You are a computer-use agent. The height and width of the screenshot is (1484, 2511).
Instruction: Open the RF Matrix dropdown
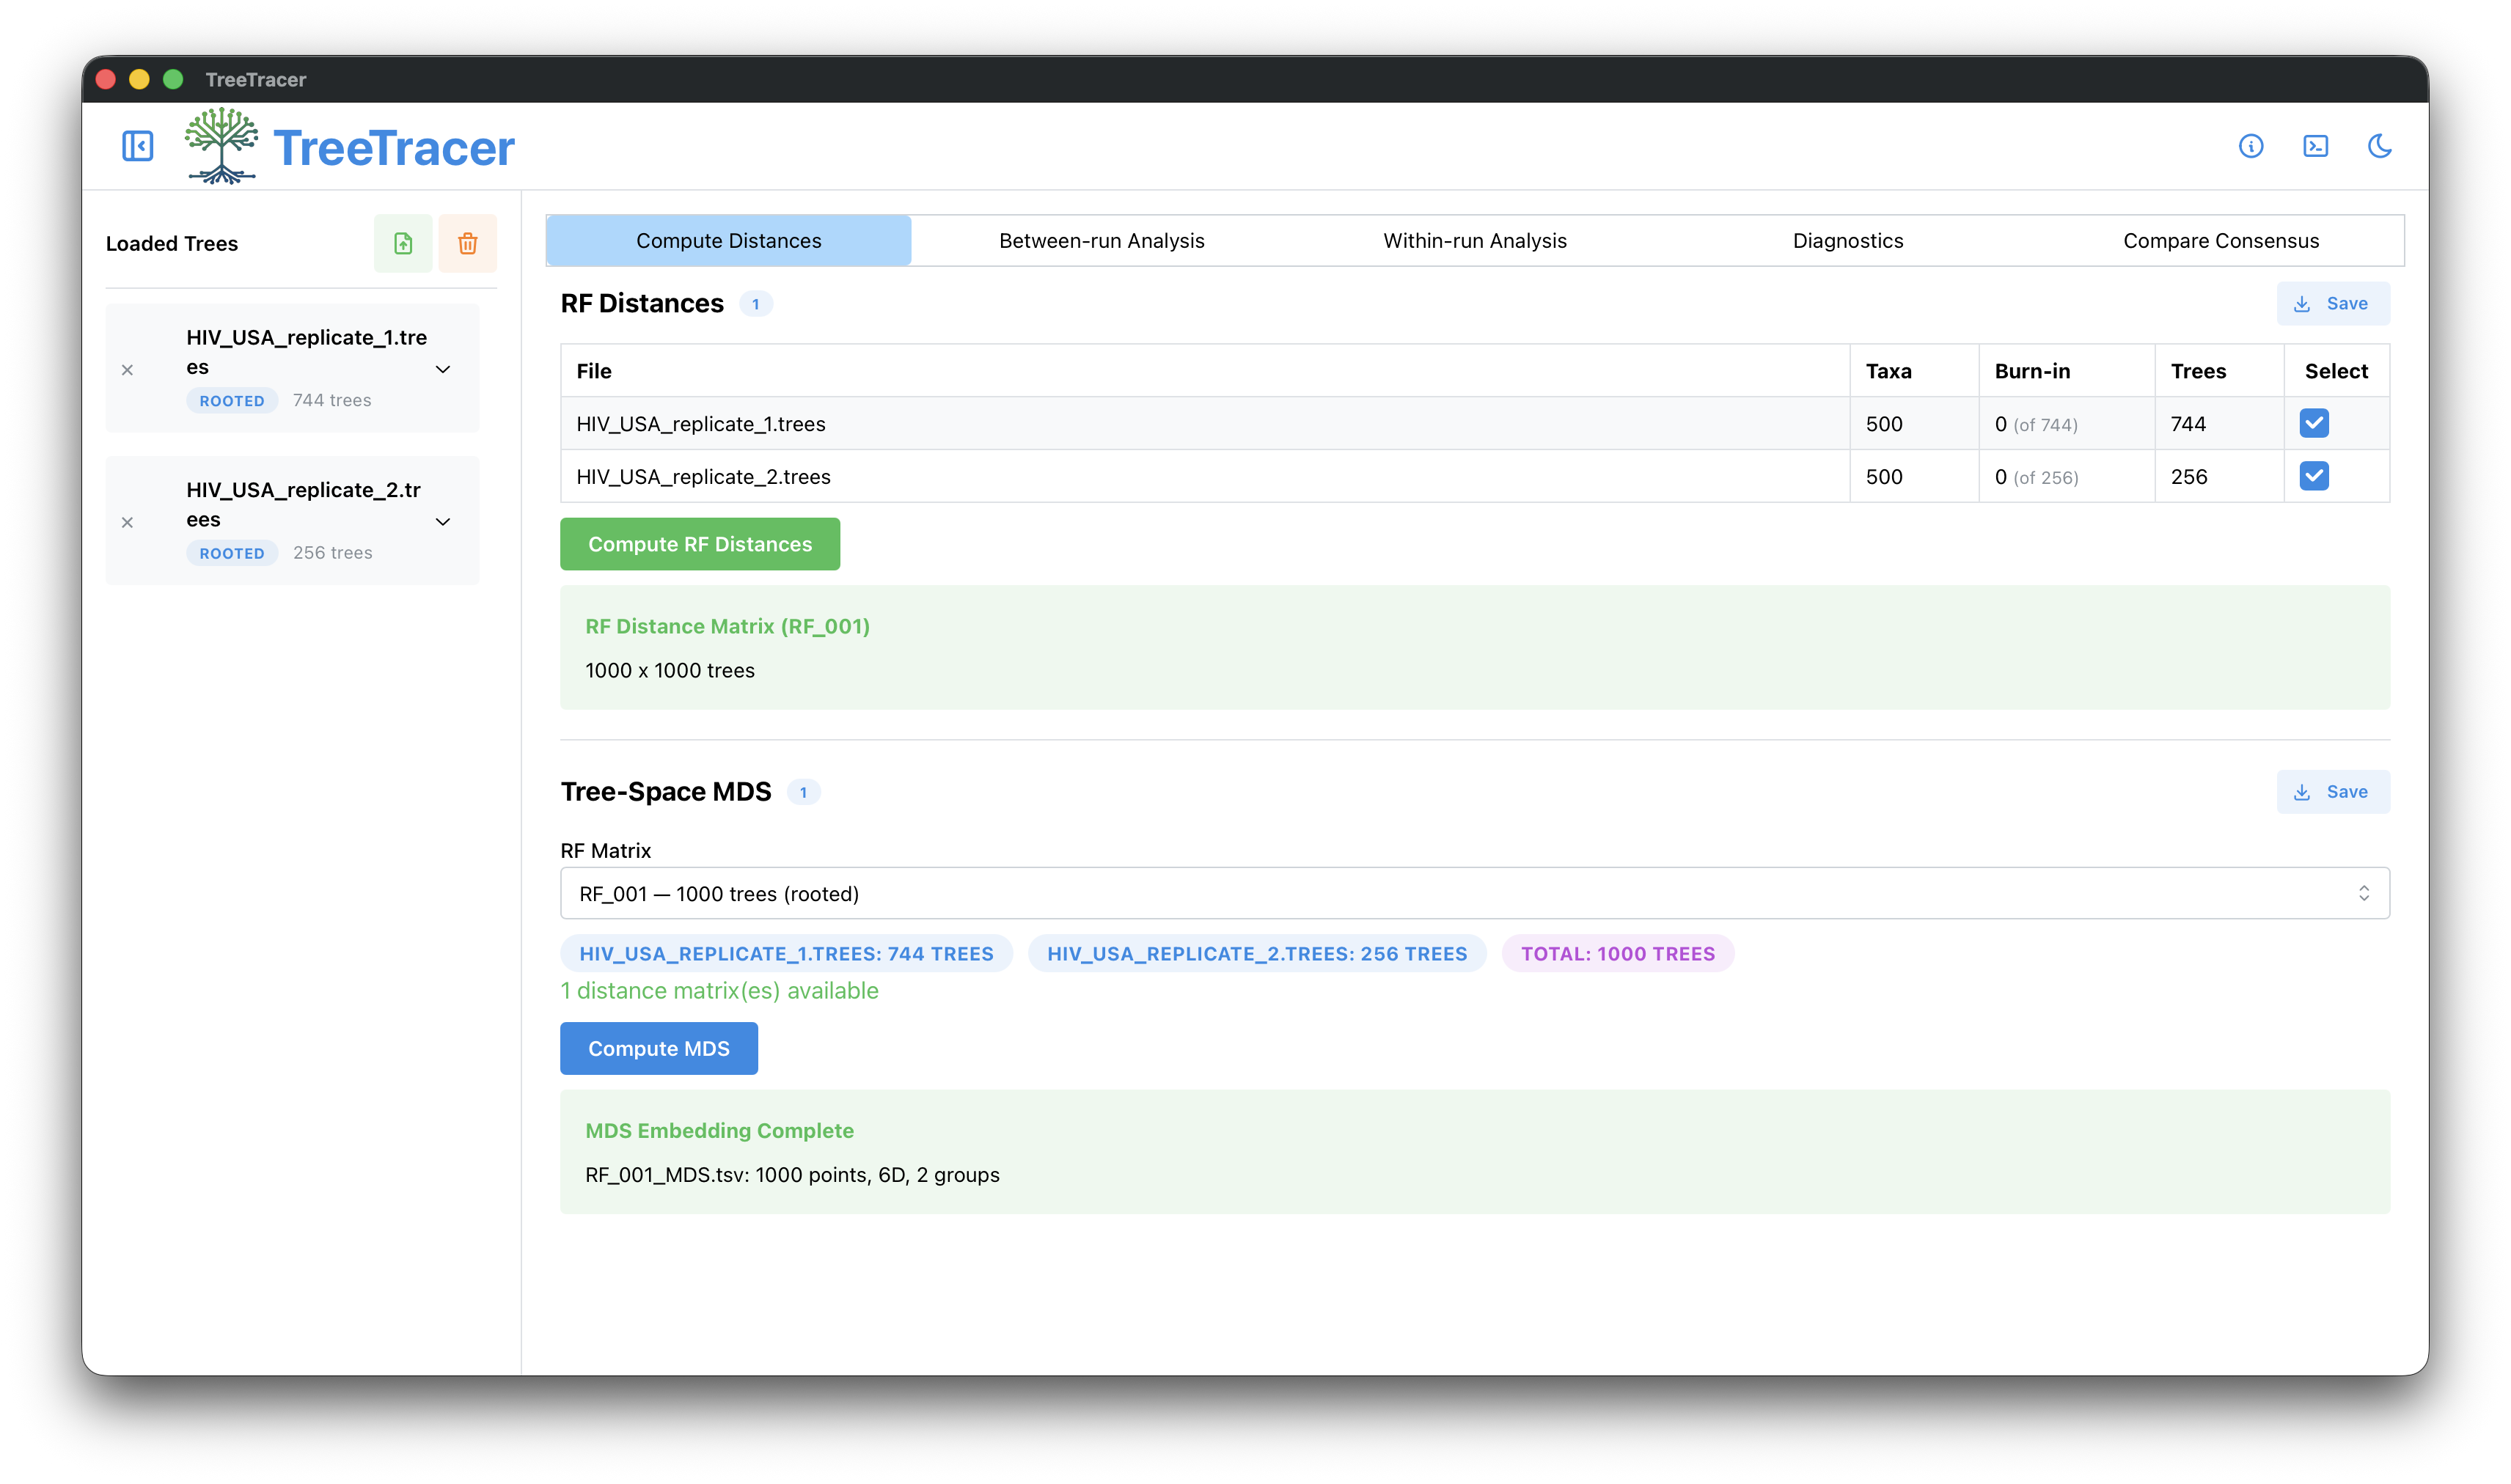[1474, 893]
